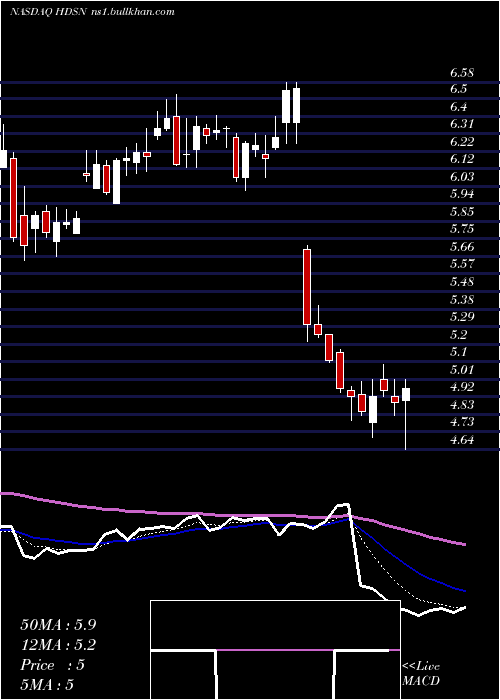Click the 5.2 price axis label
Image resolution: width=500 pixels, height=700 pixels.
coord(459,334)
